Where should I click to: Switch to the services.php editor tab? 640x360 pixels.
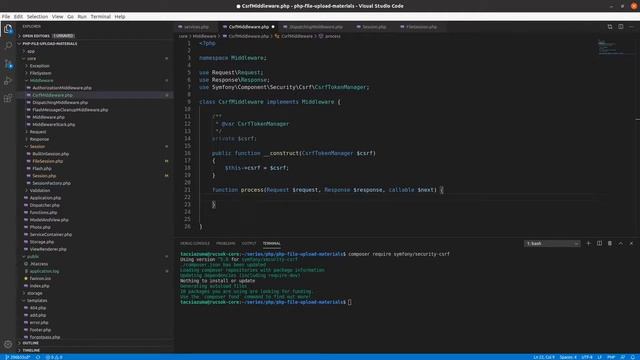click(x=196, y=27)
